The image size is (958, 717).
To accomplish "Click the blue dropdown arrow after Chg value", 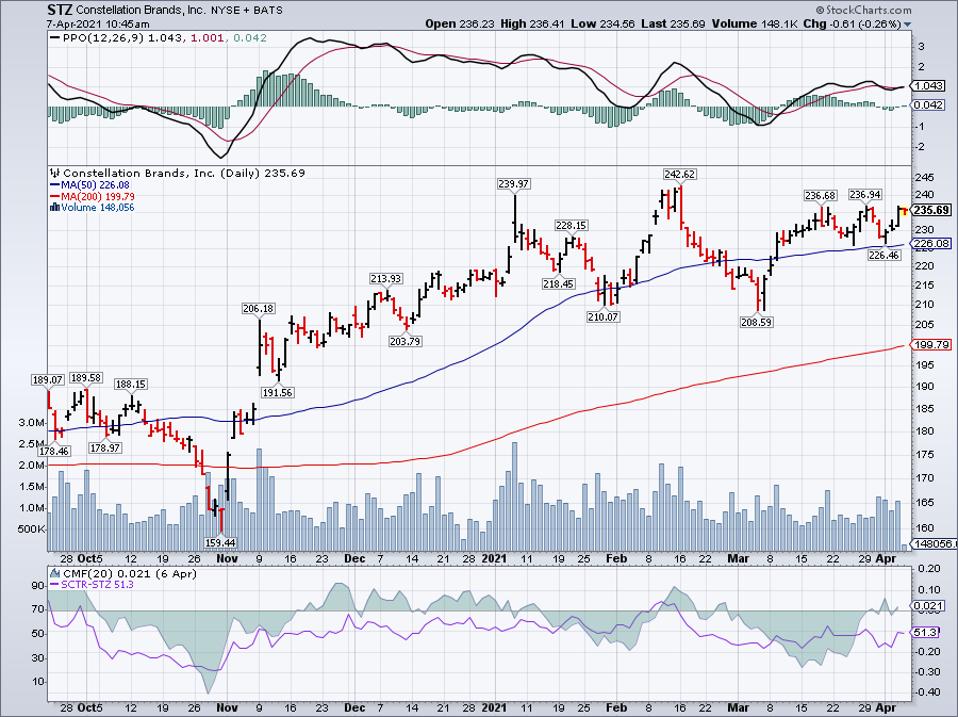I will (x=907, y=24).
